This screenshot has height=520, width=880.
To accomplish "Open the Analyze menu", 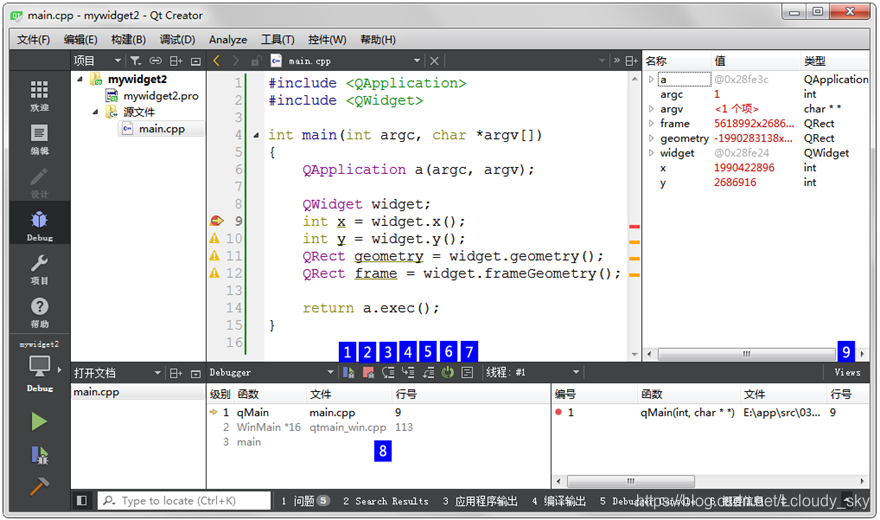I will (x=228, y=39).
